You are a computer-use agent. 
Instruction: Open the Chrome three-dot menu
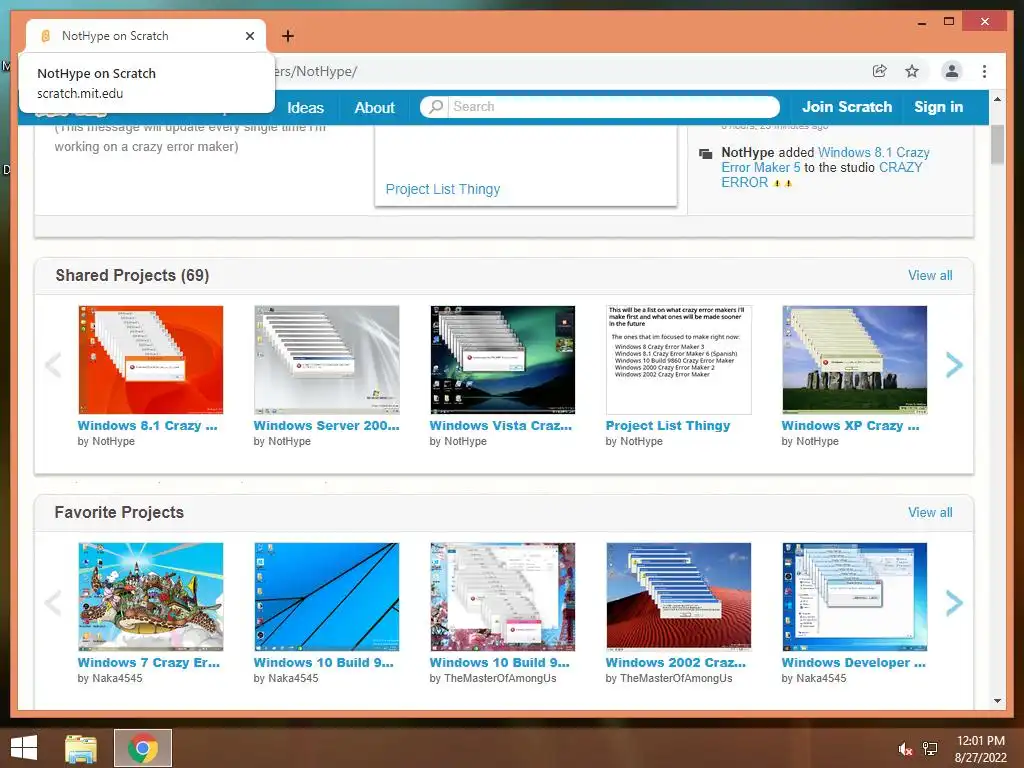[x=984, y=71]
